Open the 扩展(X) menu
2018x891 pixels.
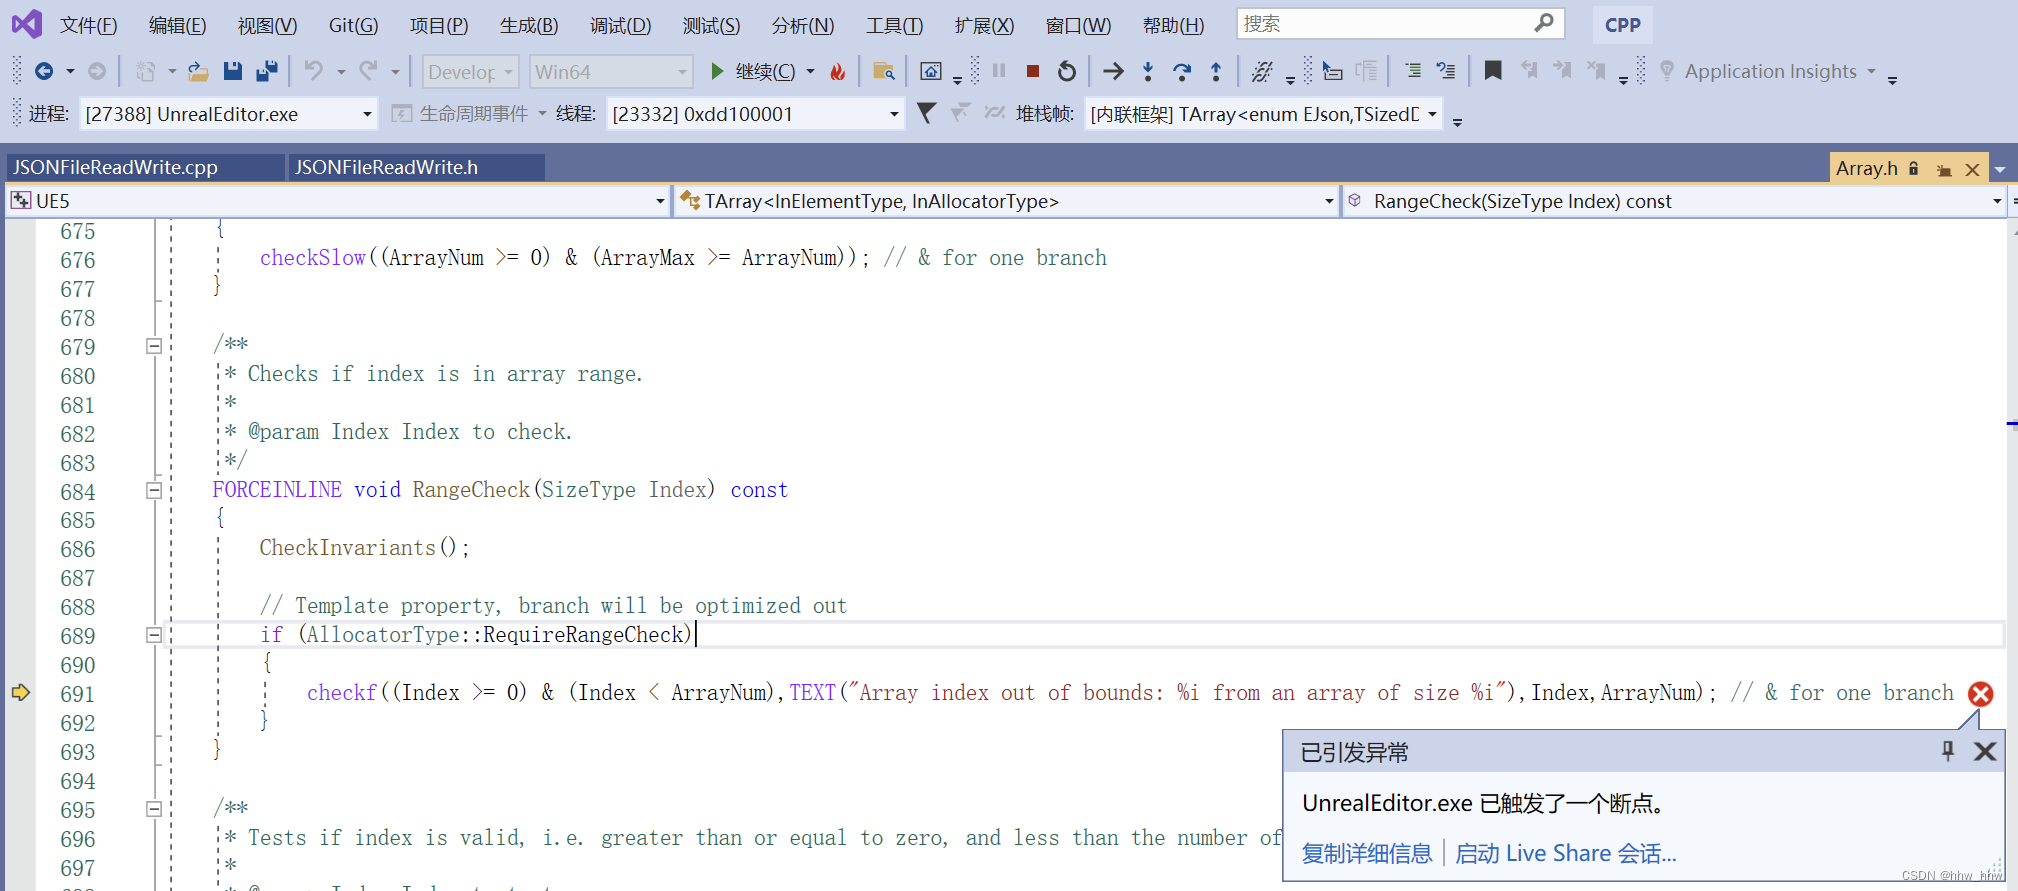coord(984,25)
